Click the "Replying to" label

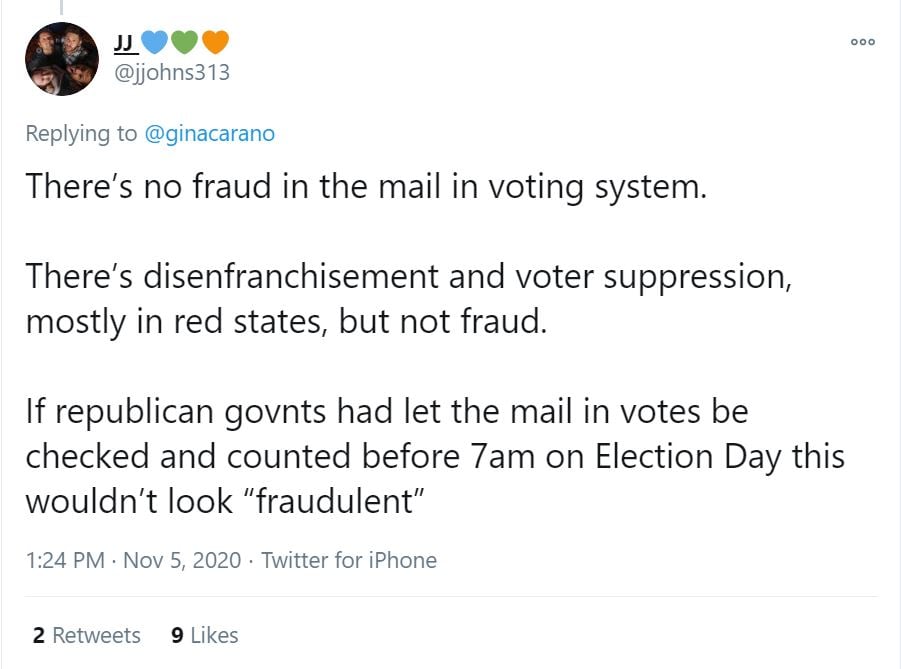click(82, 133)
